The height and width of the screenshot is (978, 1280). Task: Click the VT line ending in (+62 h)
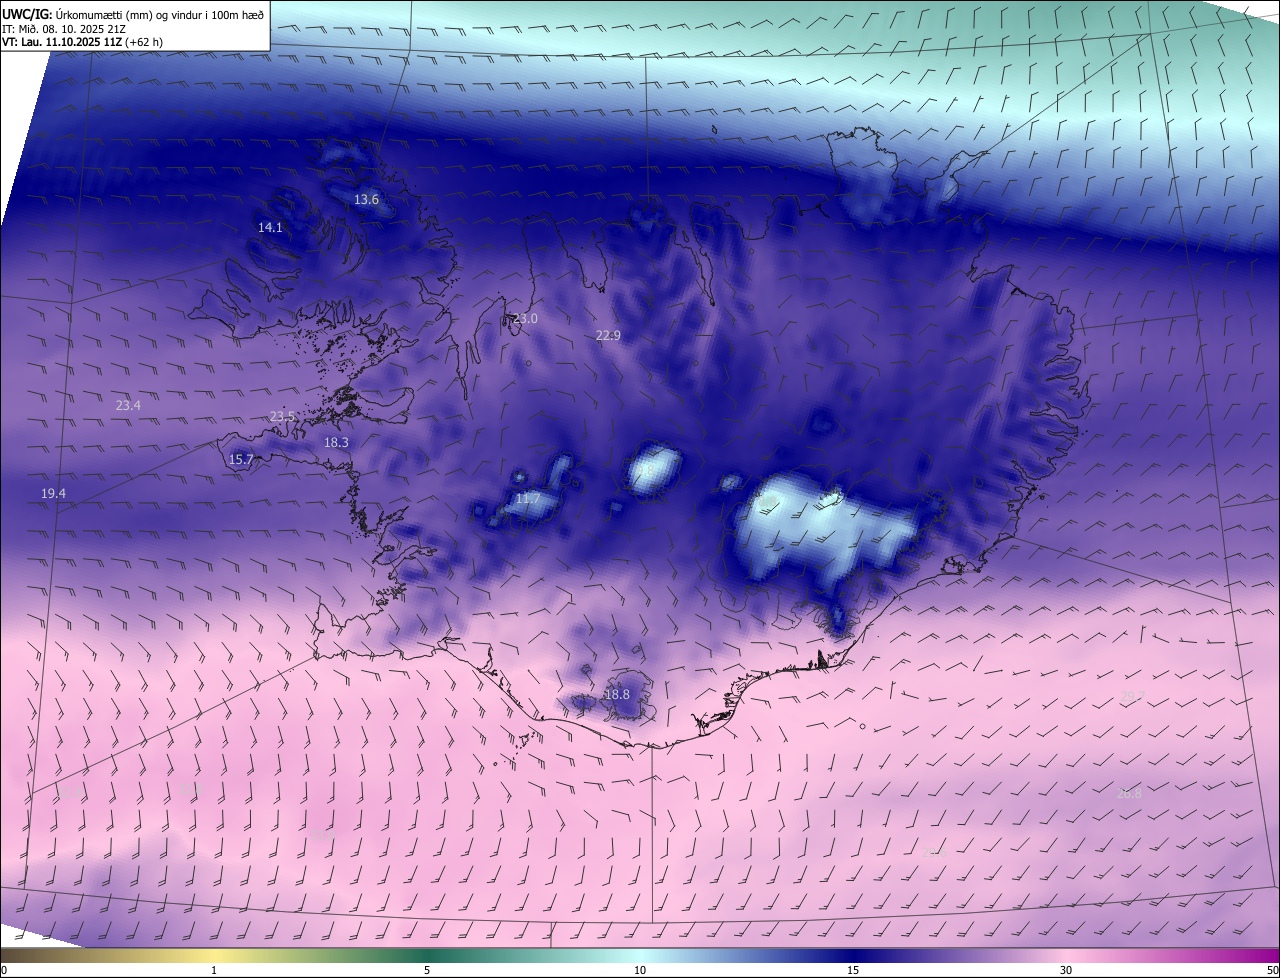click(82, 42)
